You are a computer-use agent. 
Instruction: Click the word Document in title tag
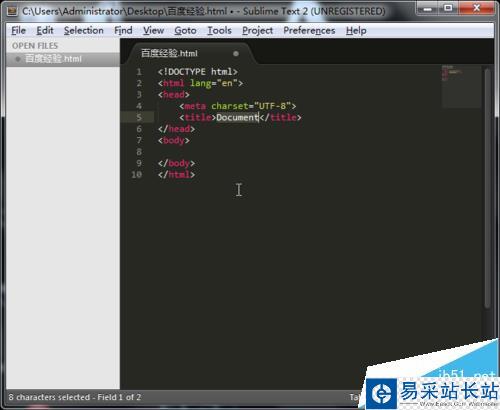click(237, 117)
